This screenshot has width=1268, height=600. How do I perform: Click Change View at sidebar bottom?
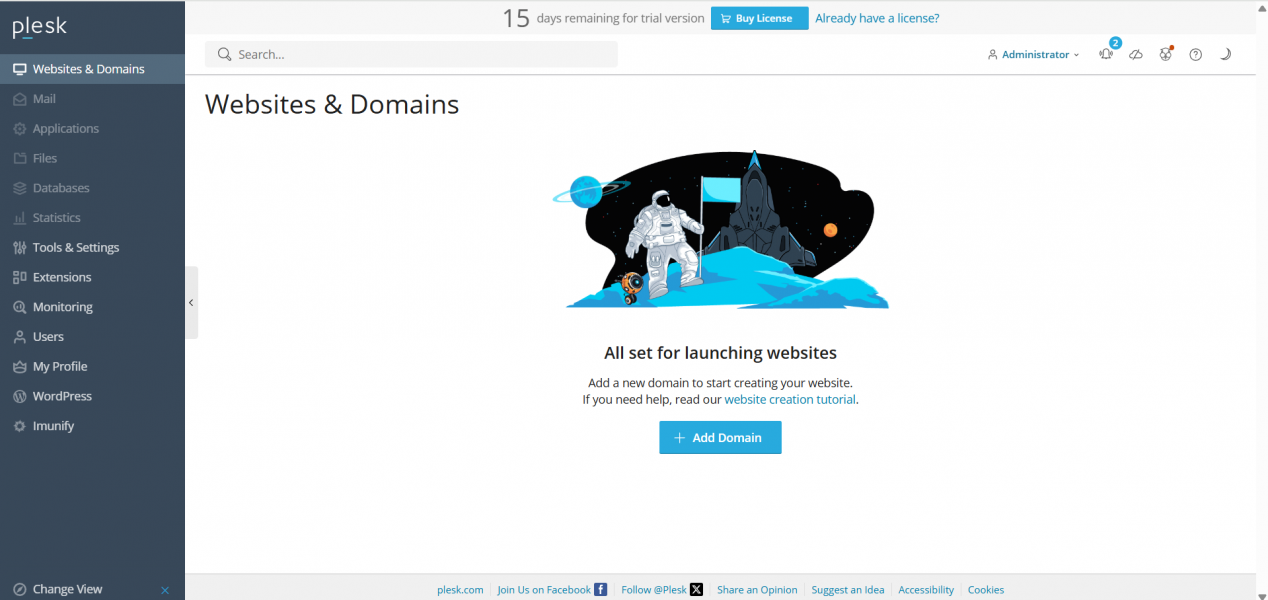tap(67, 589)
